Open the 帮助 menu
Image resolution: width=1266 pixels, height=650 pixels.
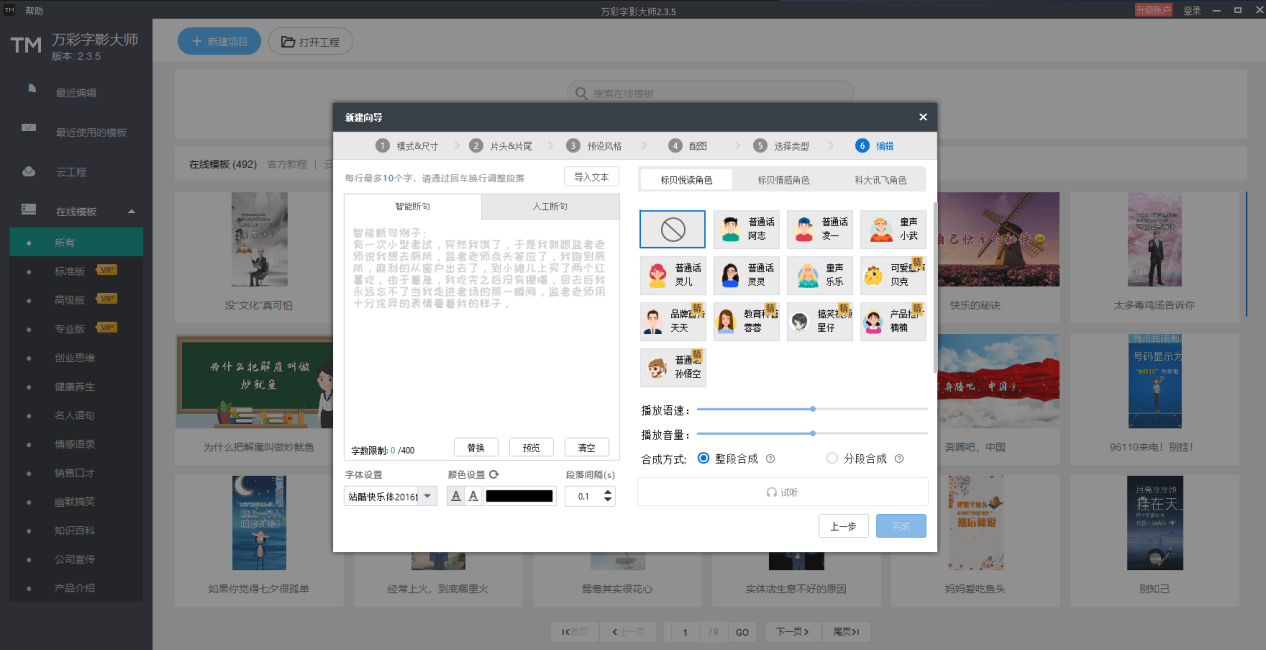[34, 10]
